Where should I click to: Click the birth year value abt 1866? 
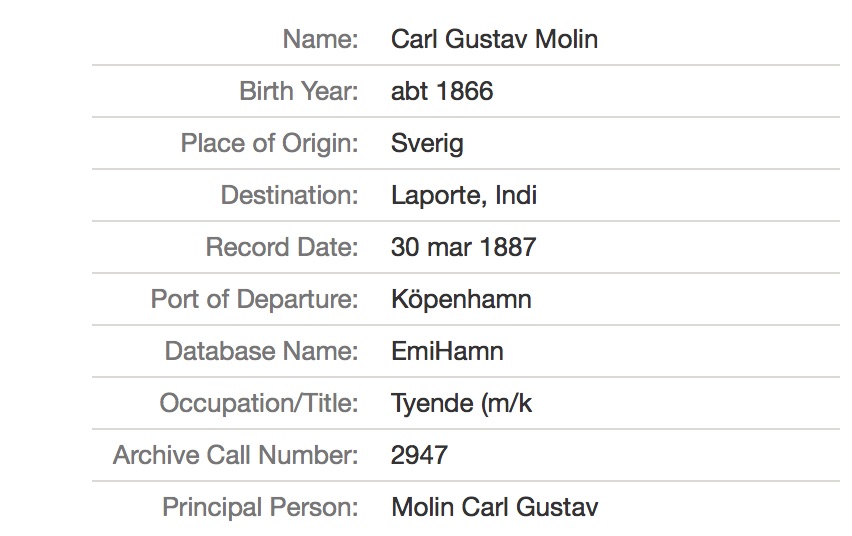point(442,92)
